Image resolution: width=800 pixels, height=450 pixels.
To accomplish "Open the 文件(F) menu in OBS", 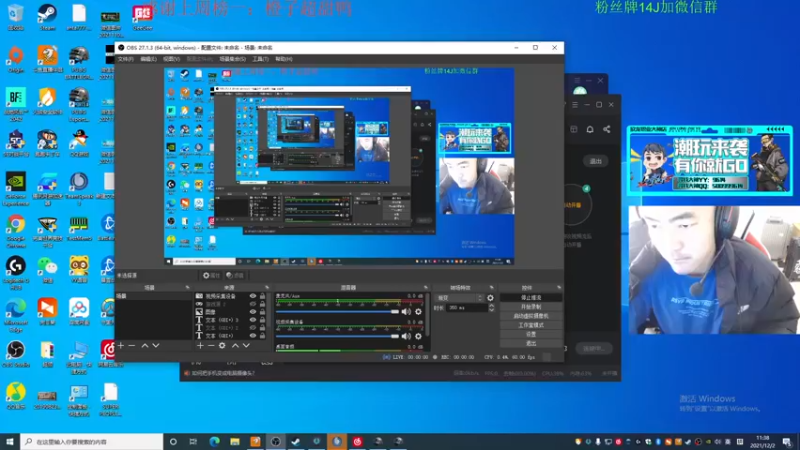I will coord(126,59).
